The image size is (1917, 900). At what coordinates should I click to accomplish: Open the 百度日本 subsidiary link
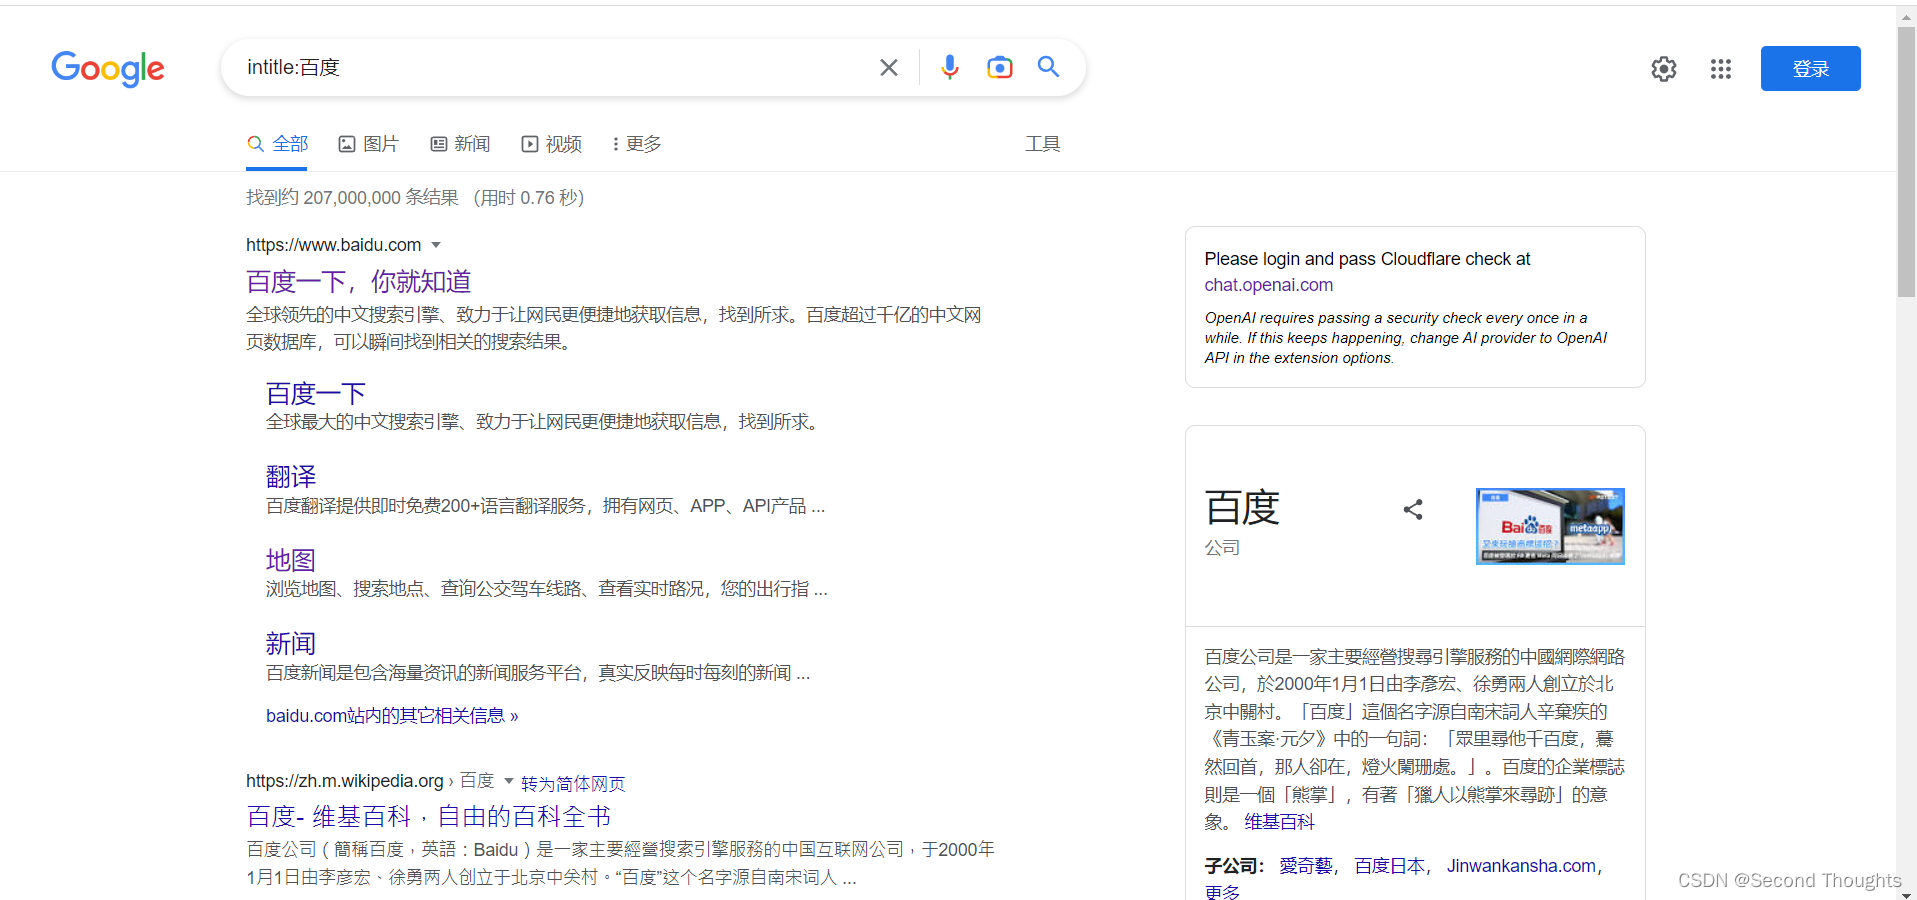point(1389,866)
